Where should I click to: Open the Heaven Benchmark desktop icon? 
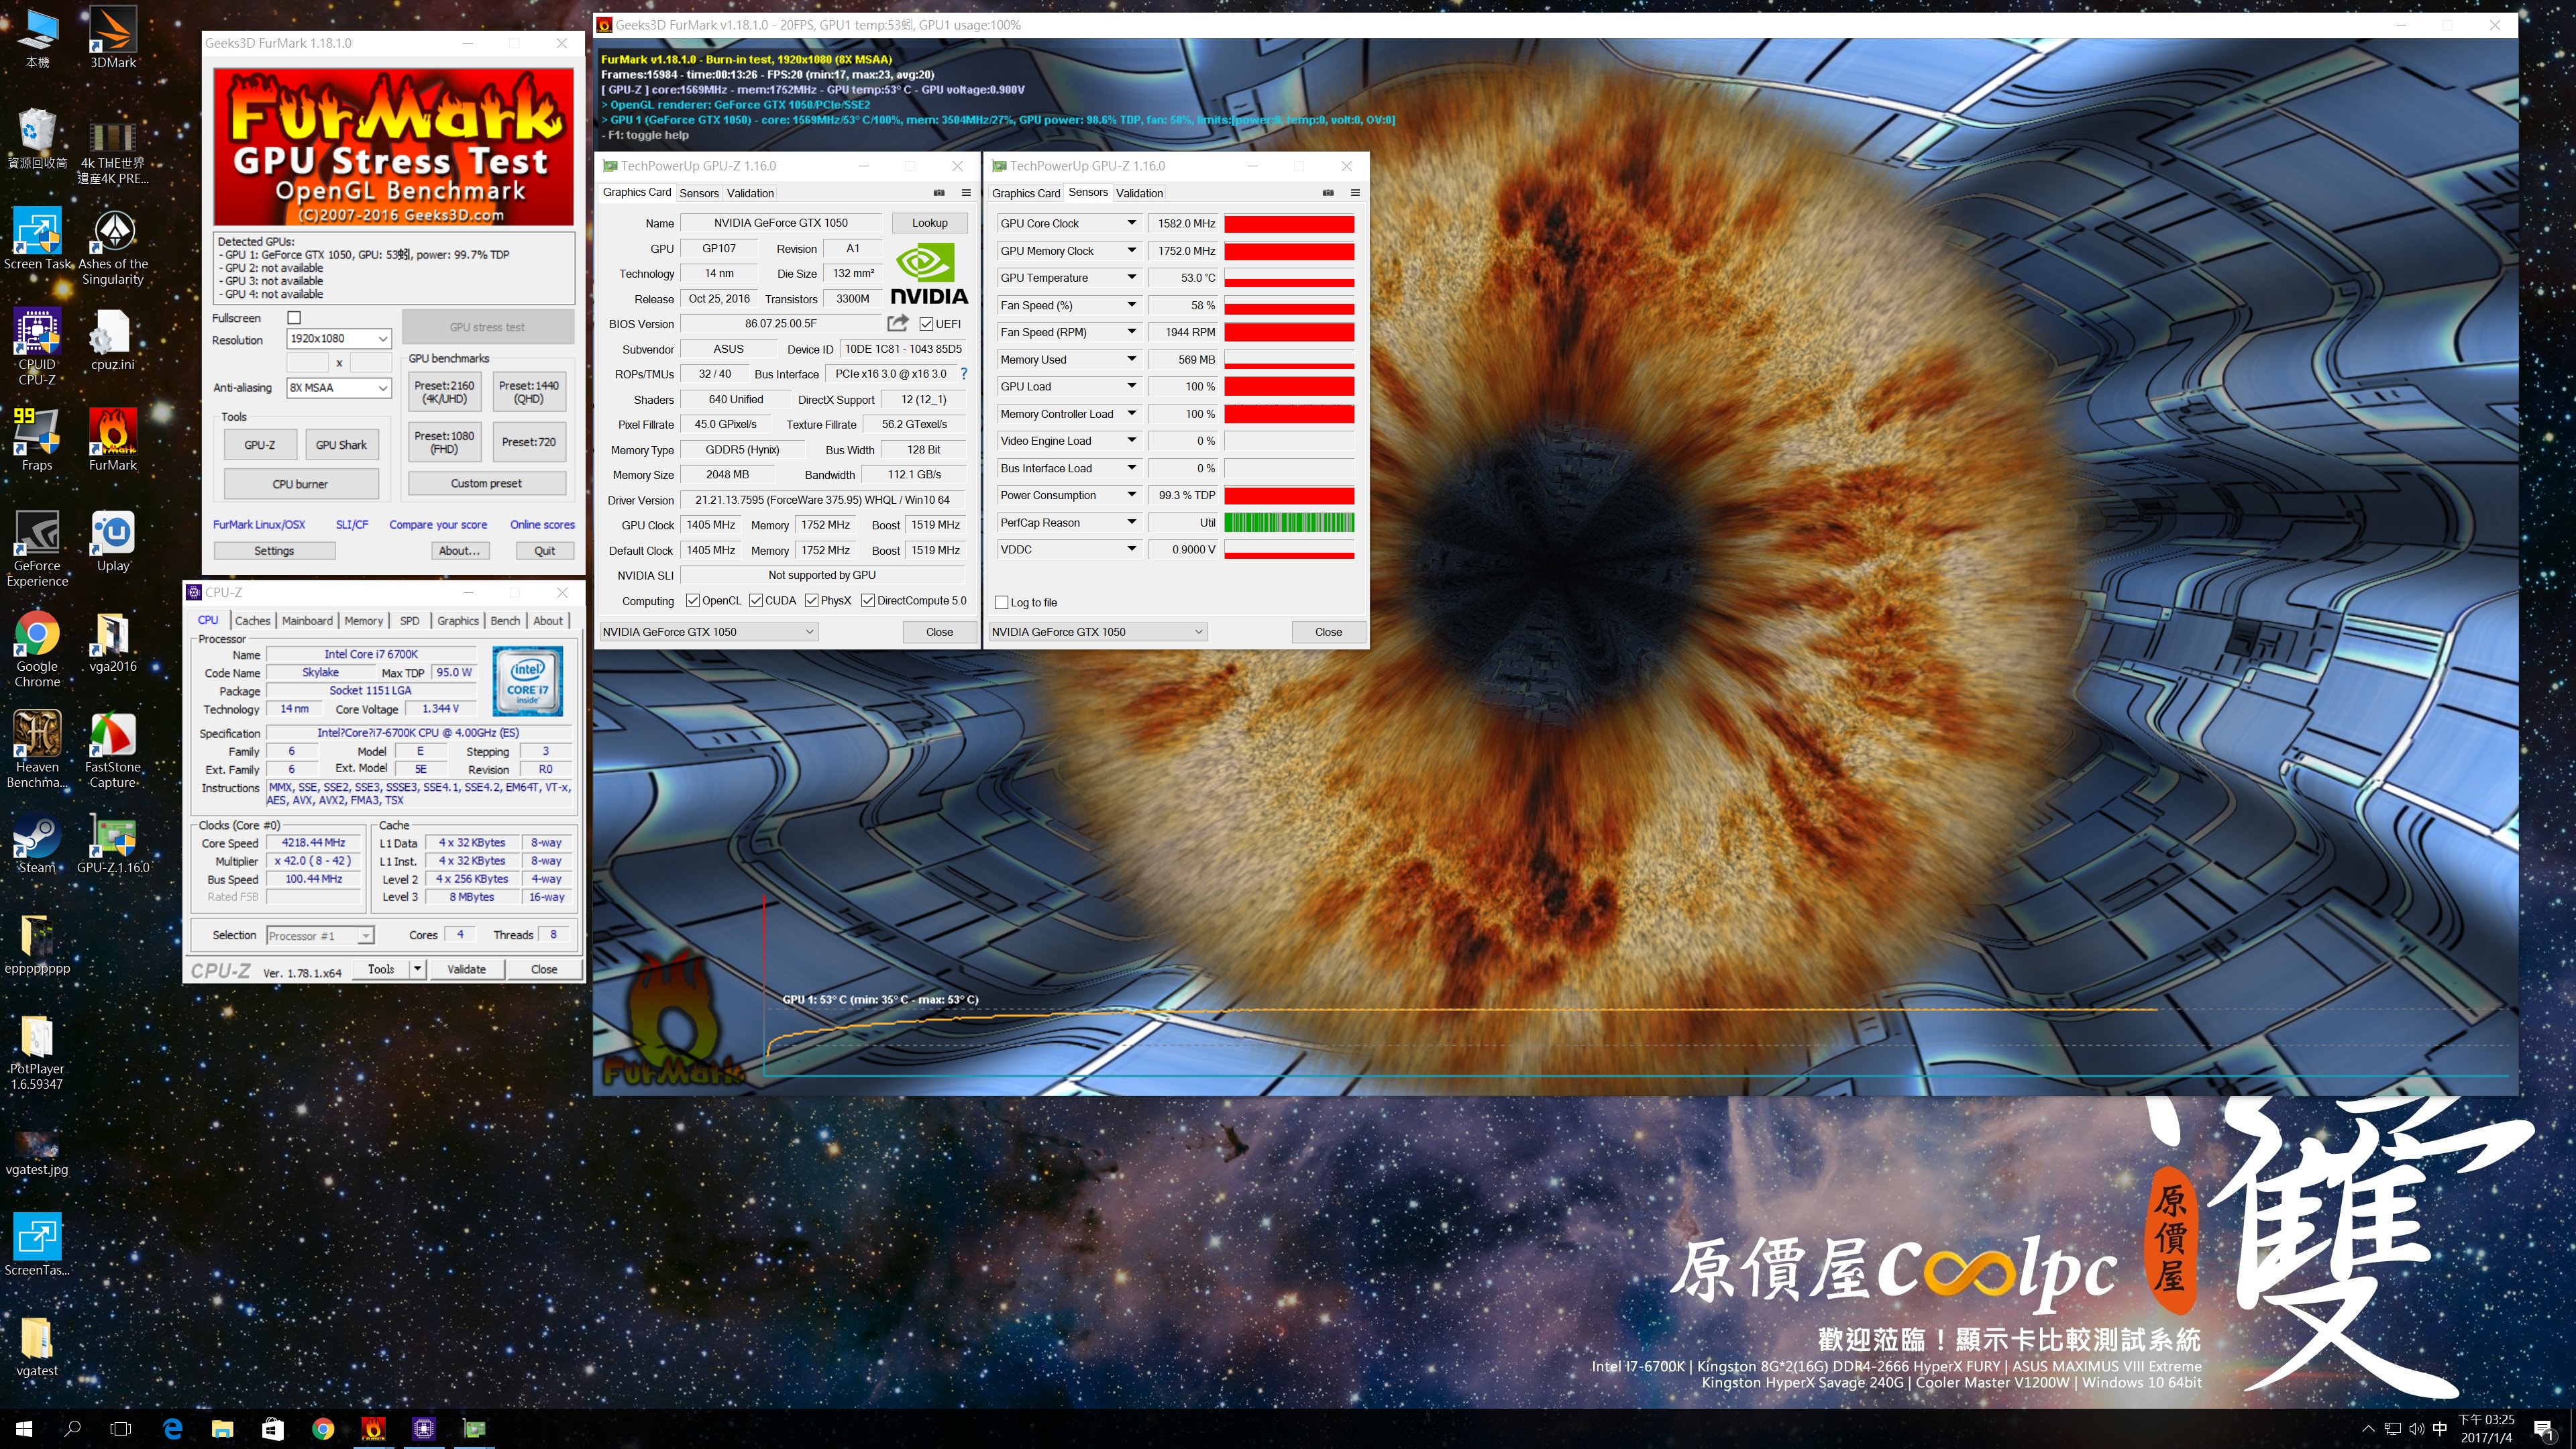[37, 750]
